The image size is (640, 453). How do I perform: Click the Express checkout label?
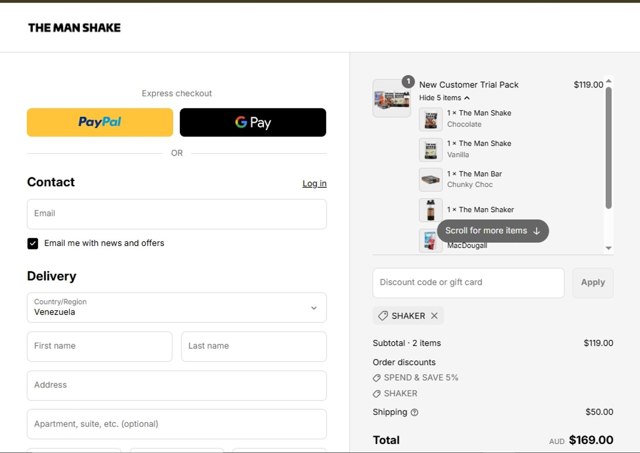[x=177, y=93]
